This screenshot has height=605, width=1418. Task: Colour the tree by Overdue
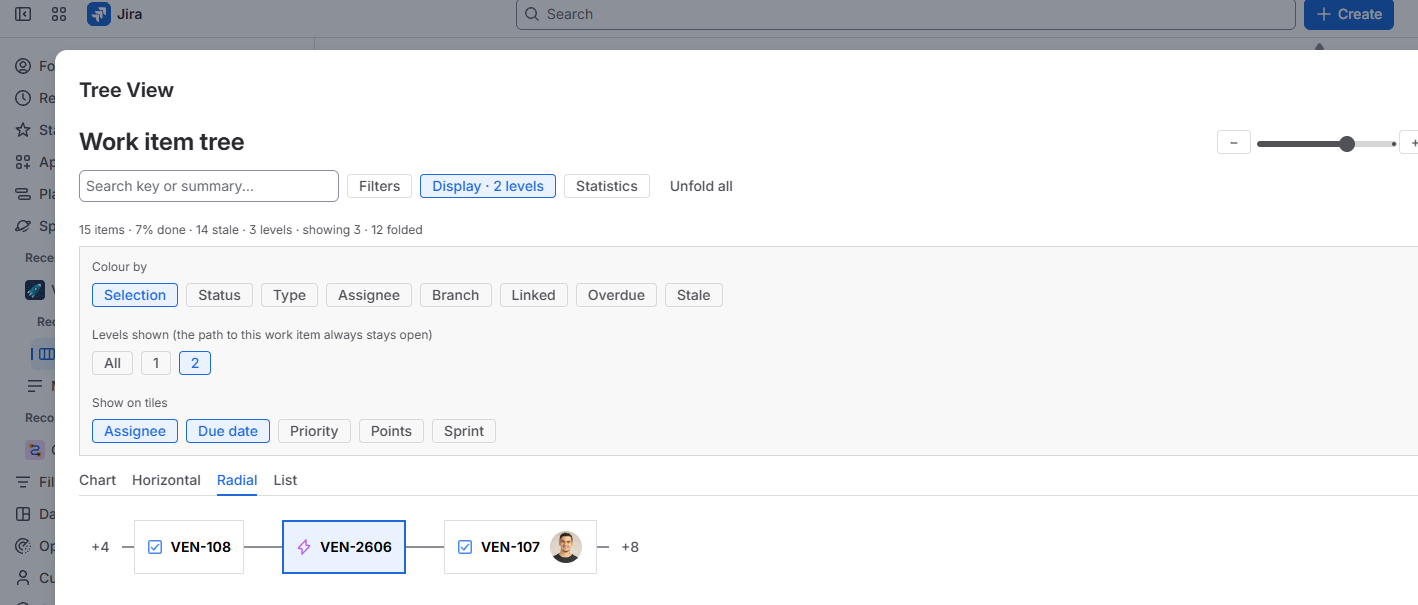616,295
